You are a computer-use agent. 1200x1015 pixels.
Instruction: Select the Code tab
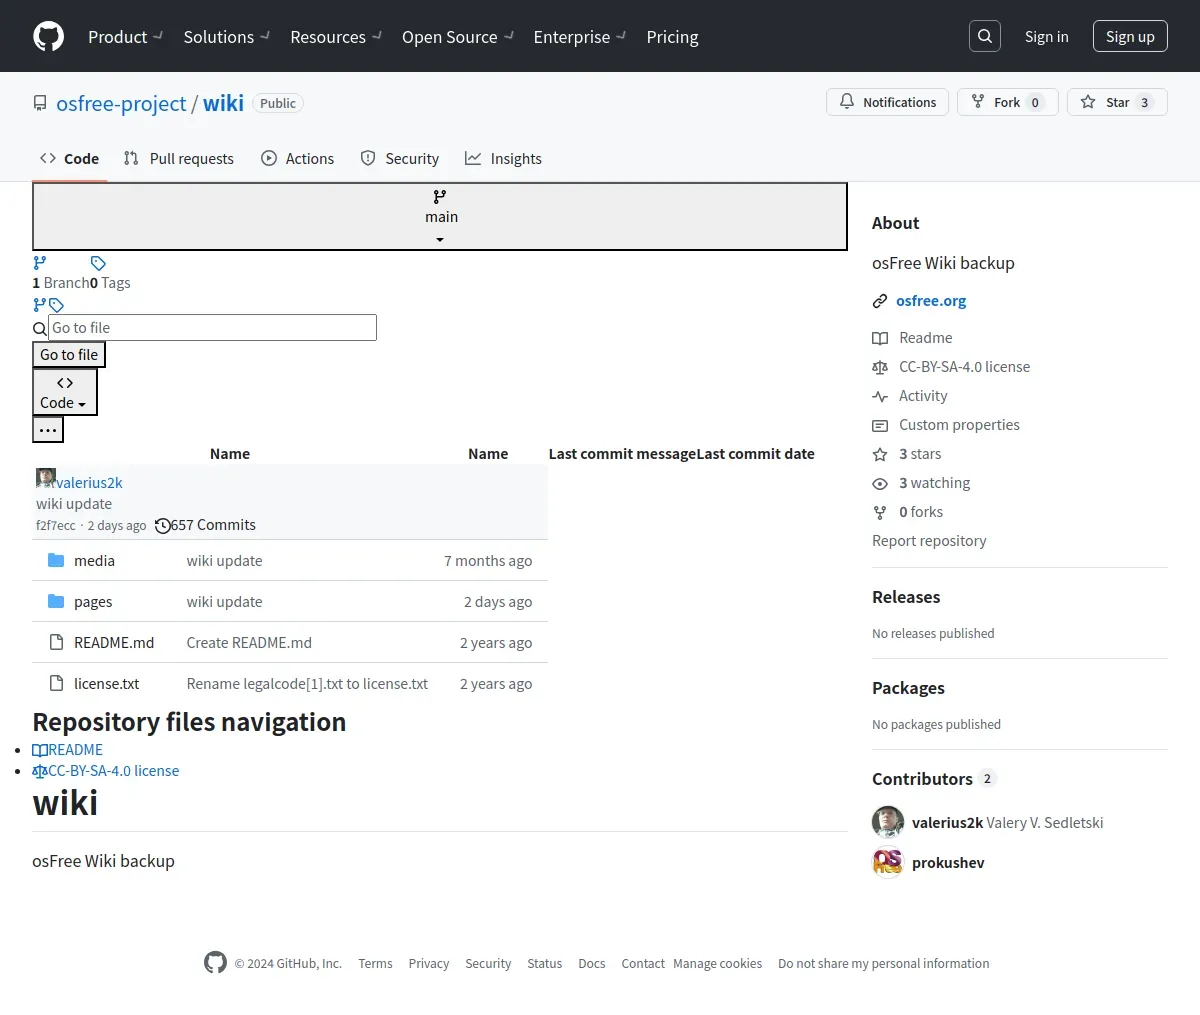69,158
